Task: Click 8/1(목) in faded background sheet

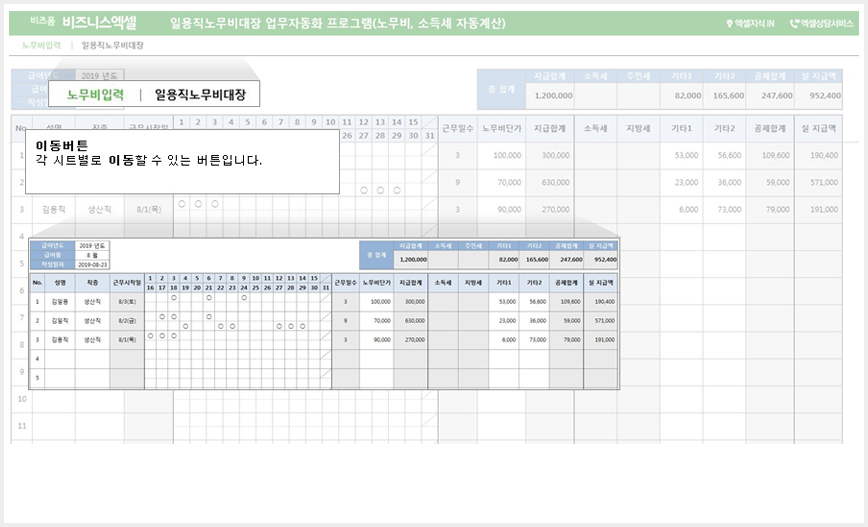Action: tap(148, 209)
